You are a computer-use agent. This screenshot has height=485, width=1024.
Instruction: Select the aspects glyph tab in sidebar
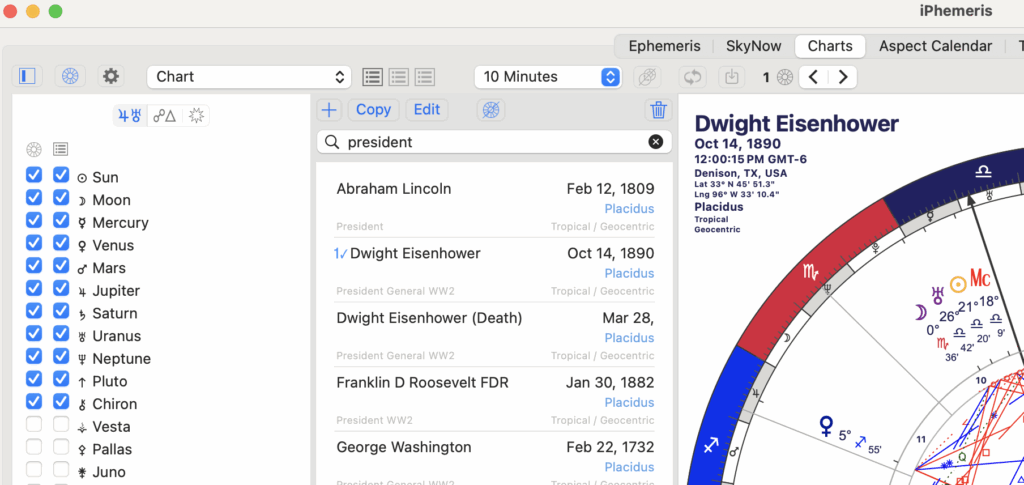163,116
